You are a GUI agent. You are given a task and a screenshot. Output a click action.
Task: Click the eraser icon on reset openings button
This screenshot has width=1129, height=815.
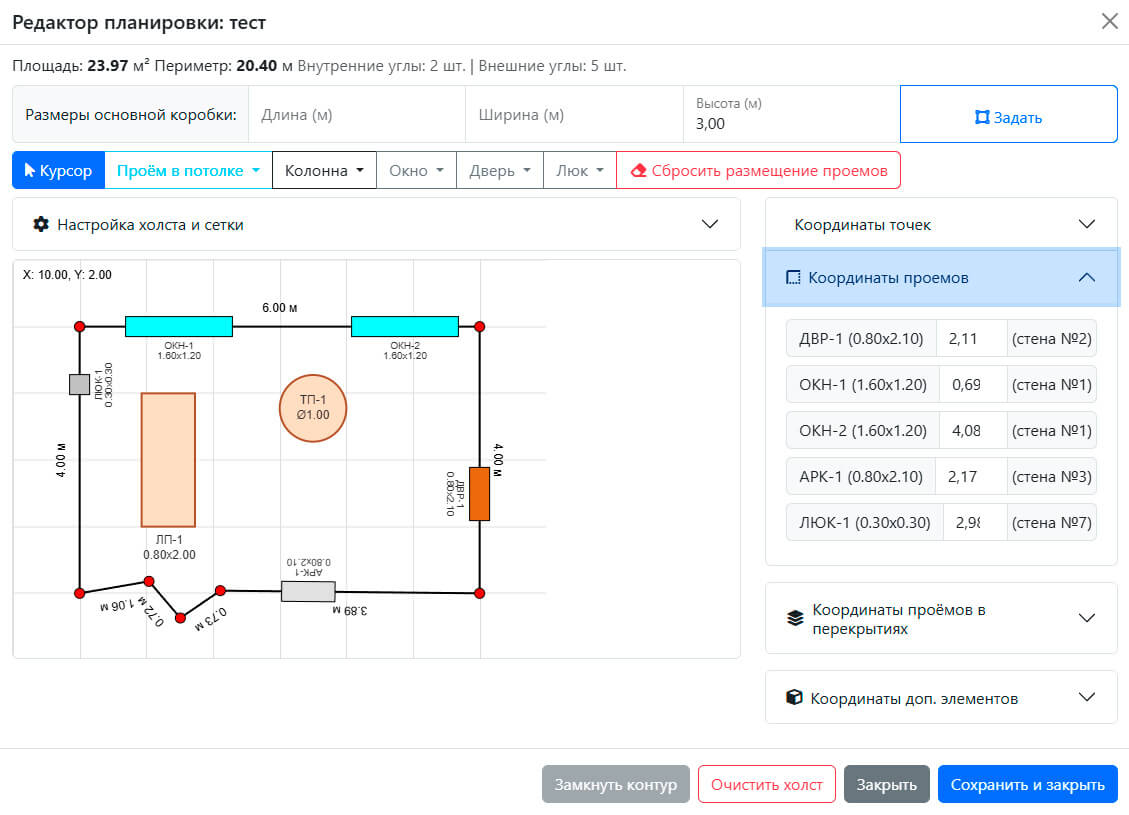(x=638, y=171)
